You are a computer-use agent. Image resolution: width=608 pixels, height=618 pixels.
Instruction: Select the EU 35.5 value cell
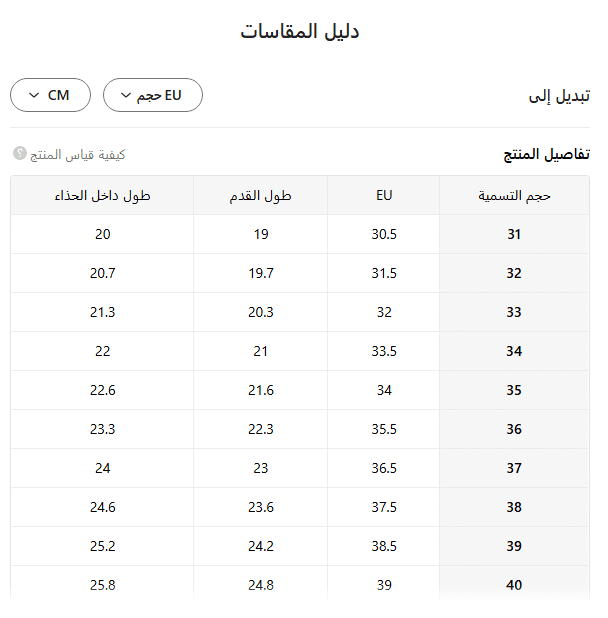(384, 430)
